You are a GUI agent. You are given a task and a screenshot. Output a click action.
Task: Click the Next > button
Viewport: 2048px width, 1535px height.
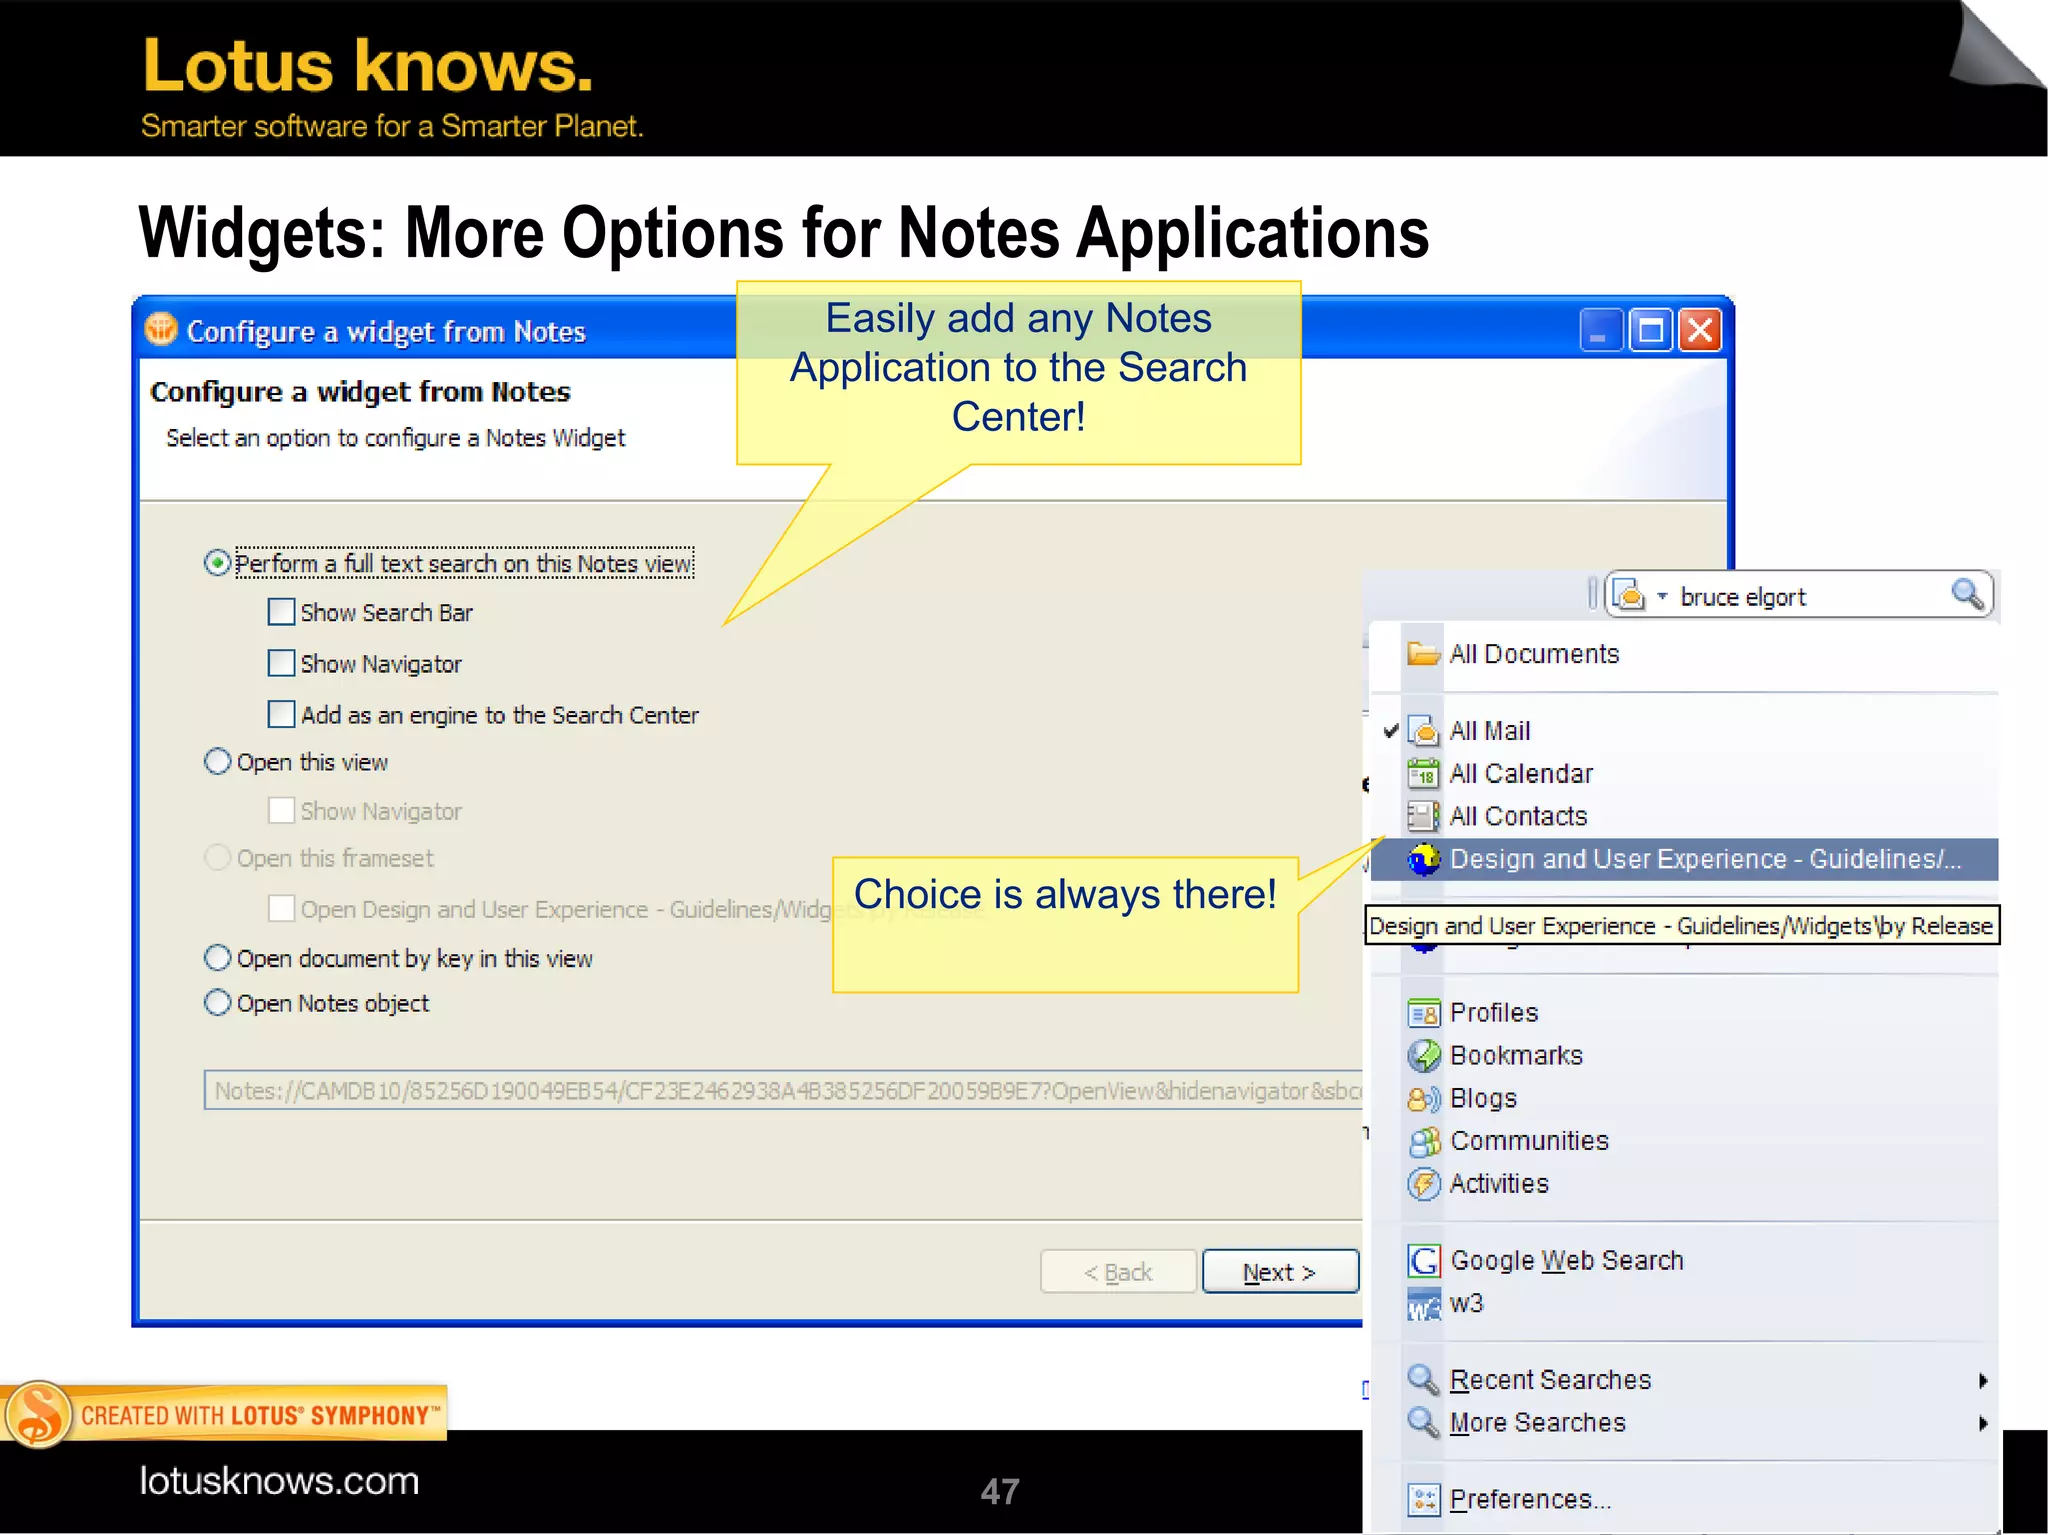point(1280,1272)
